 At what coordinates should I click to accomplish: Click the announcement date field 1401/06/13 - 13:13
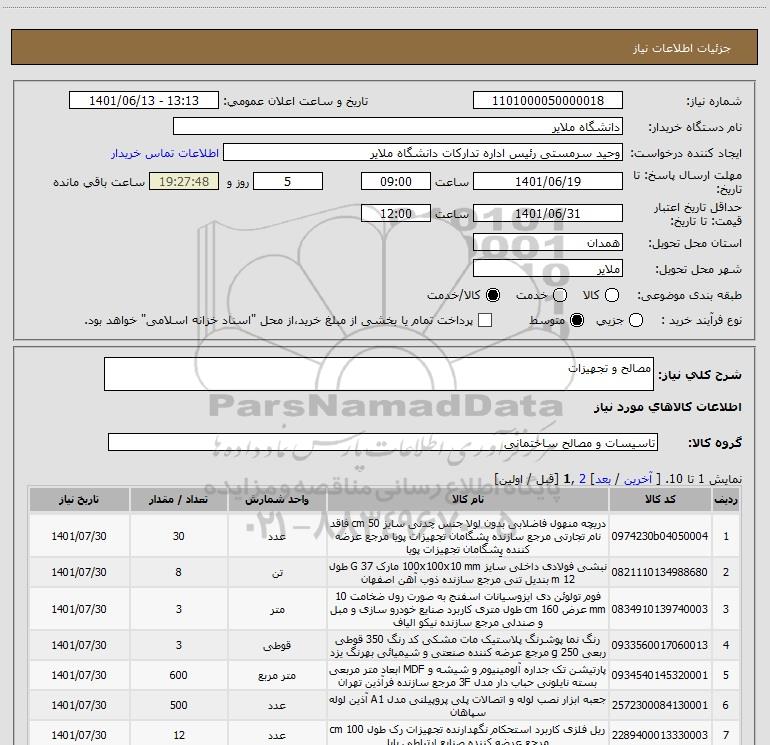(x=143, y=100)
